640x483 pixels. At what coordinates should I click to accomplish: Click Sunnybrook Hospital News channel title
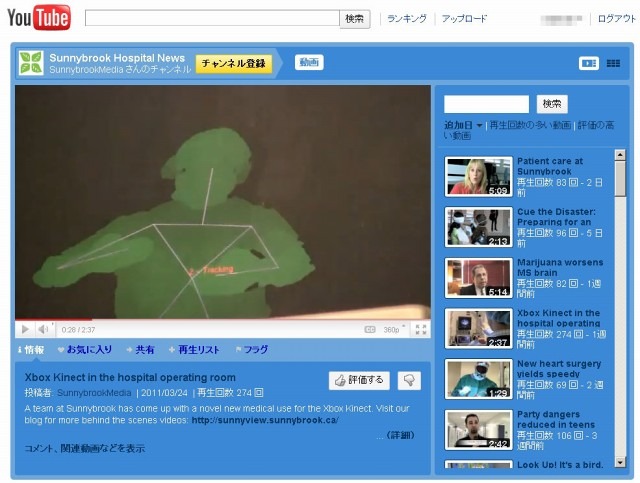pyautogui.click(x=117, y=58)
